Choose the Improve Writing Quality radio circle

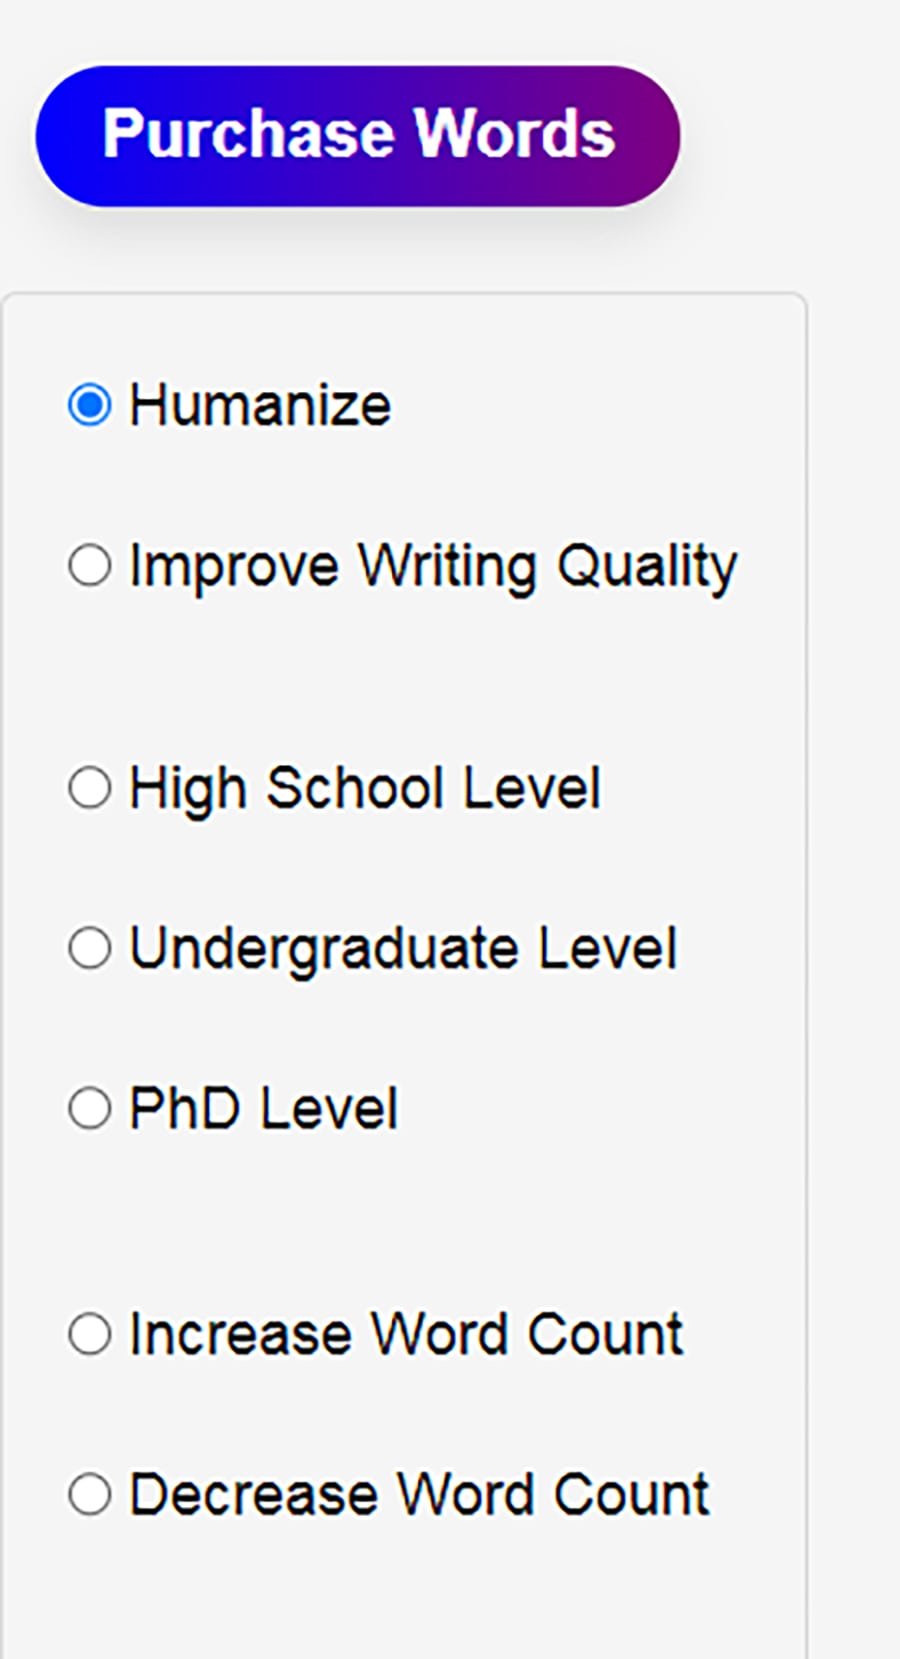pos(90,566)
